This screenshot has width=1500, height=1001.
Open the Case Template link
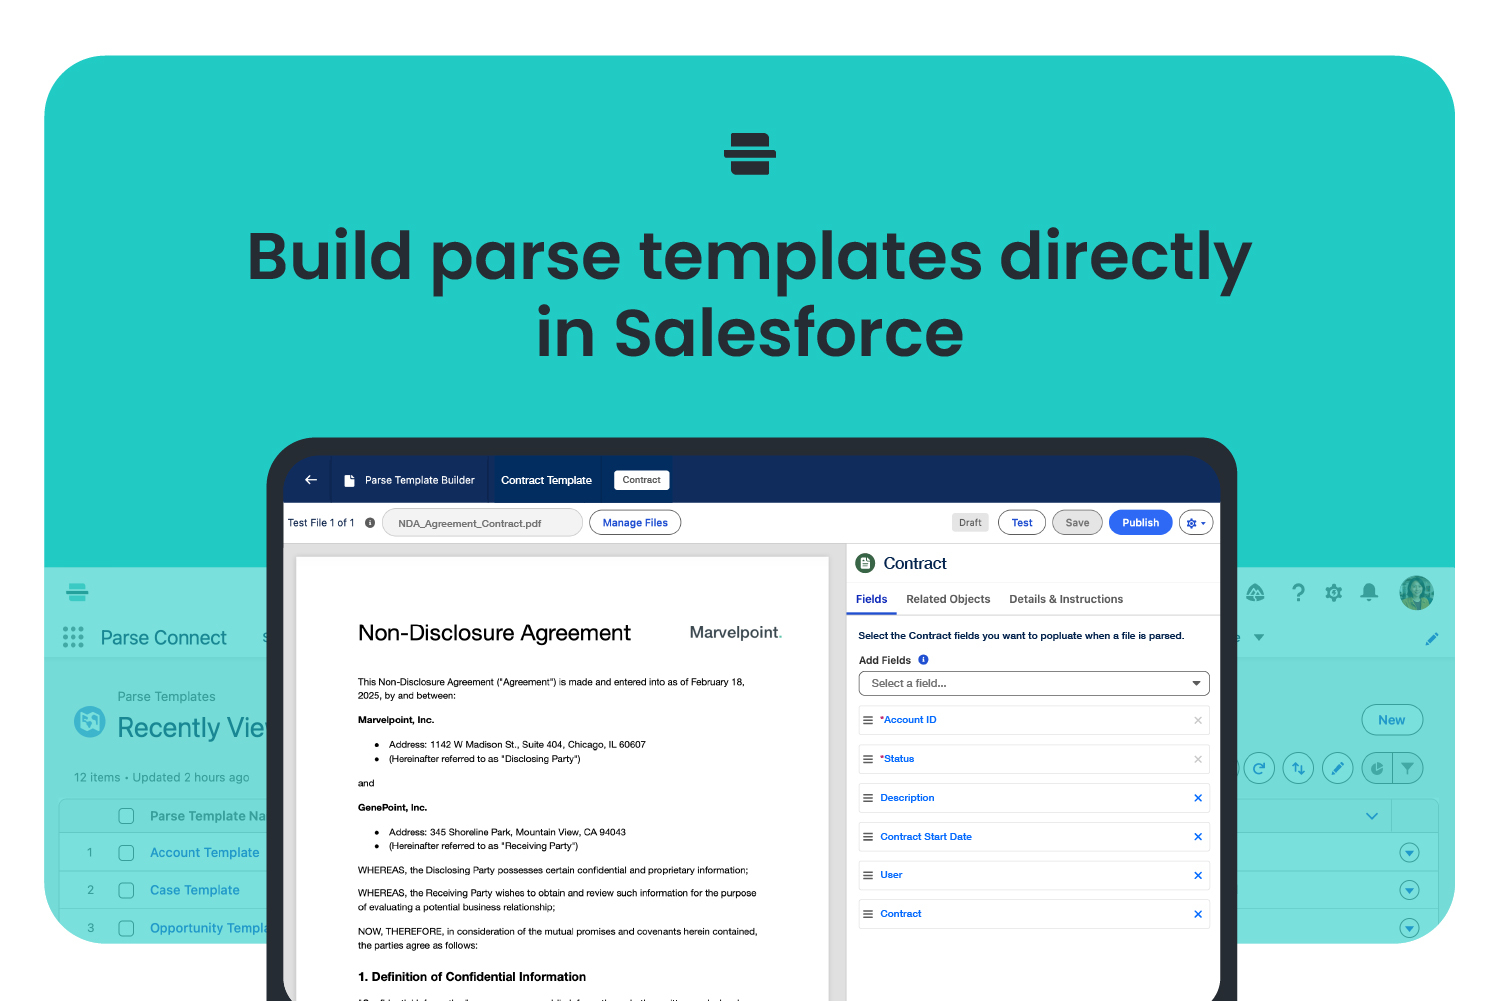click(195, 890)
